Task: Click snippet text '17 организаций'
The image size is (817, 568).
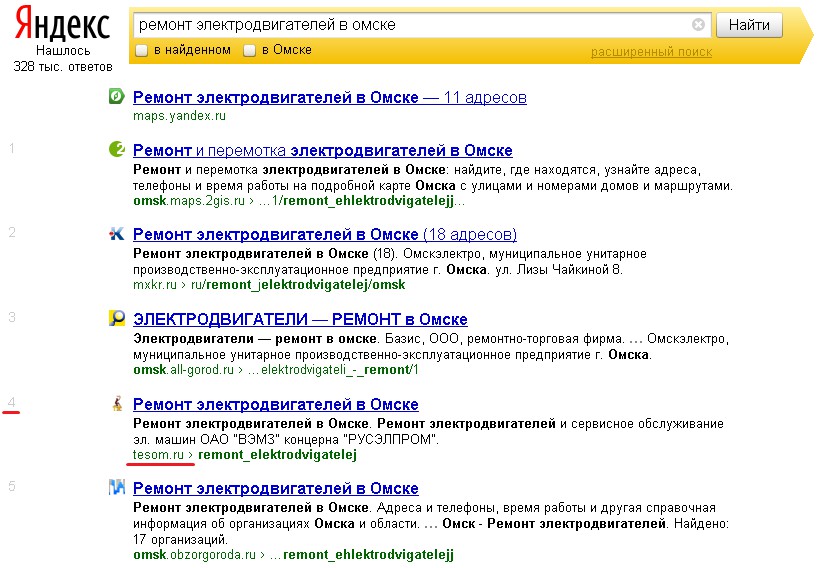Action: (180, 539)
